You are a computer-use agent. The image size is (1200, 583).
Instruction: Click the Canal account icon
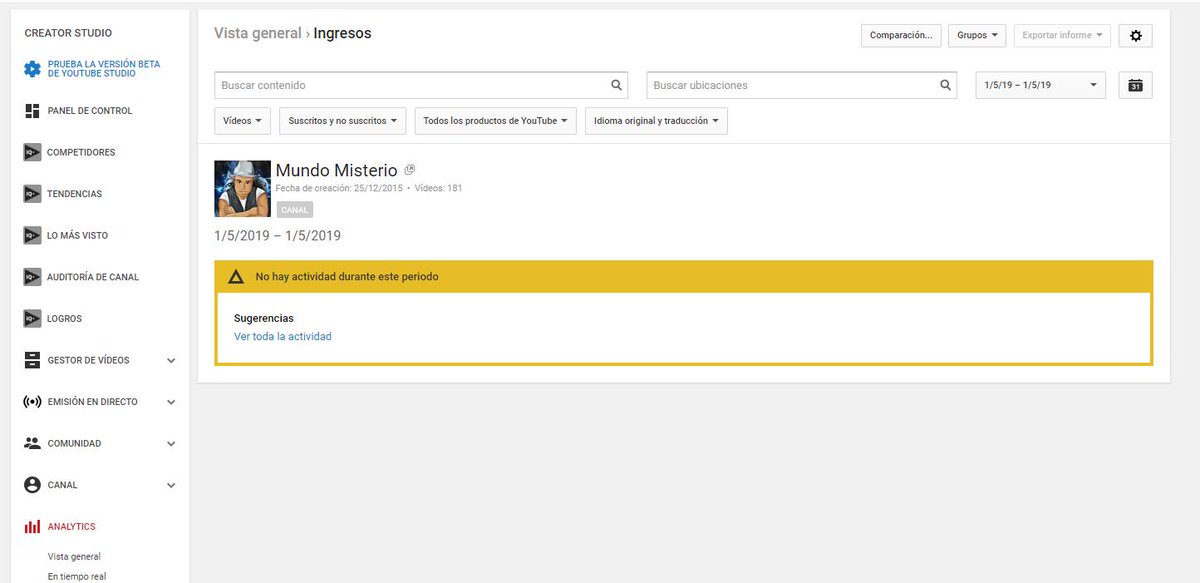[32, 485]
